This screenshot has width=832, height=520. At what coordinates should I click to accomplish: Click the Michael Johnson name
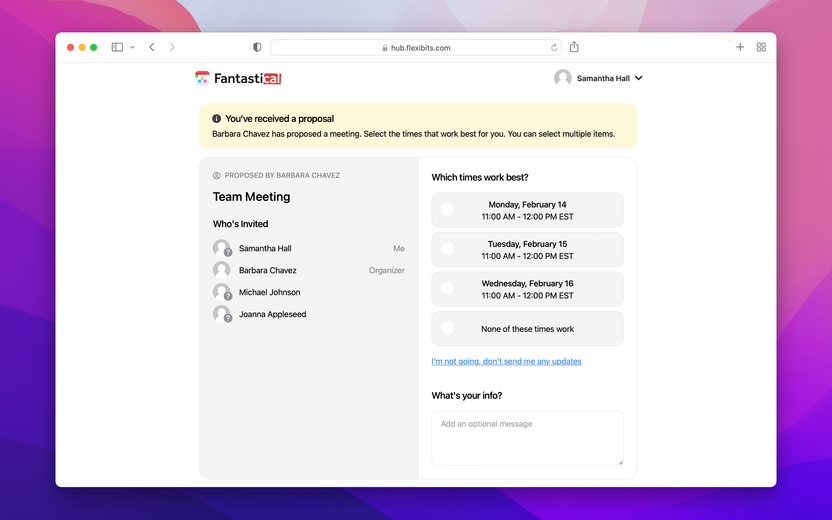pyautogui.click(x=270, y=292)
